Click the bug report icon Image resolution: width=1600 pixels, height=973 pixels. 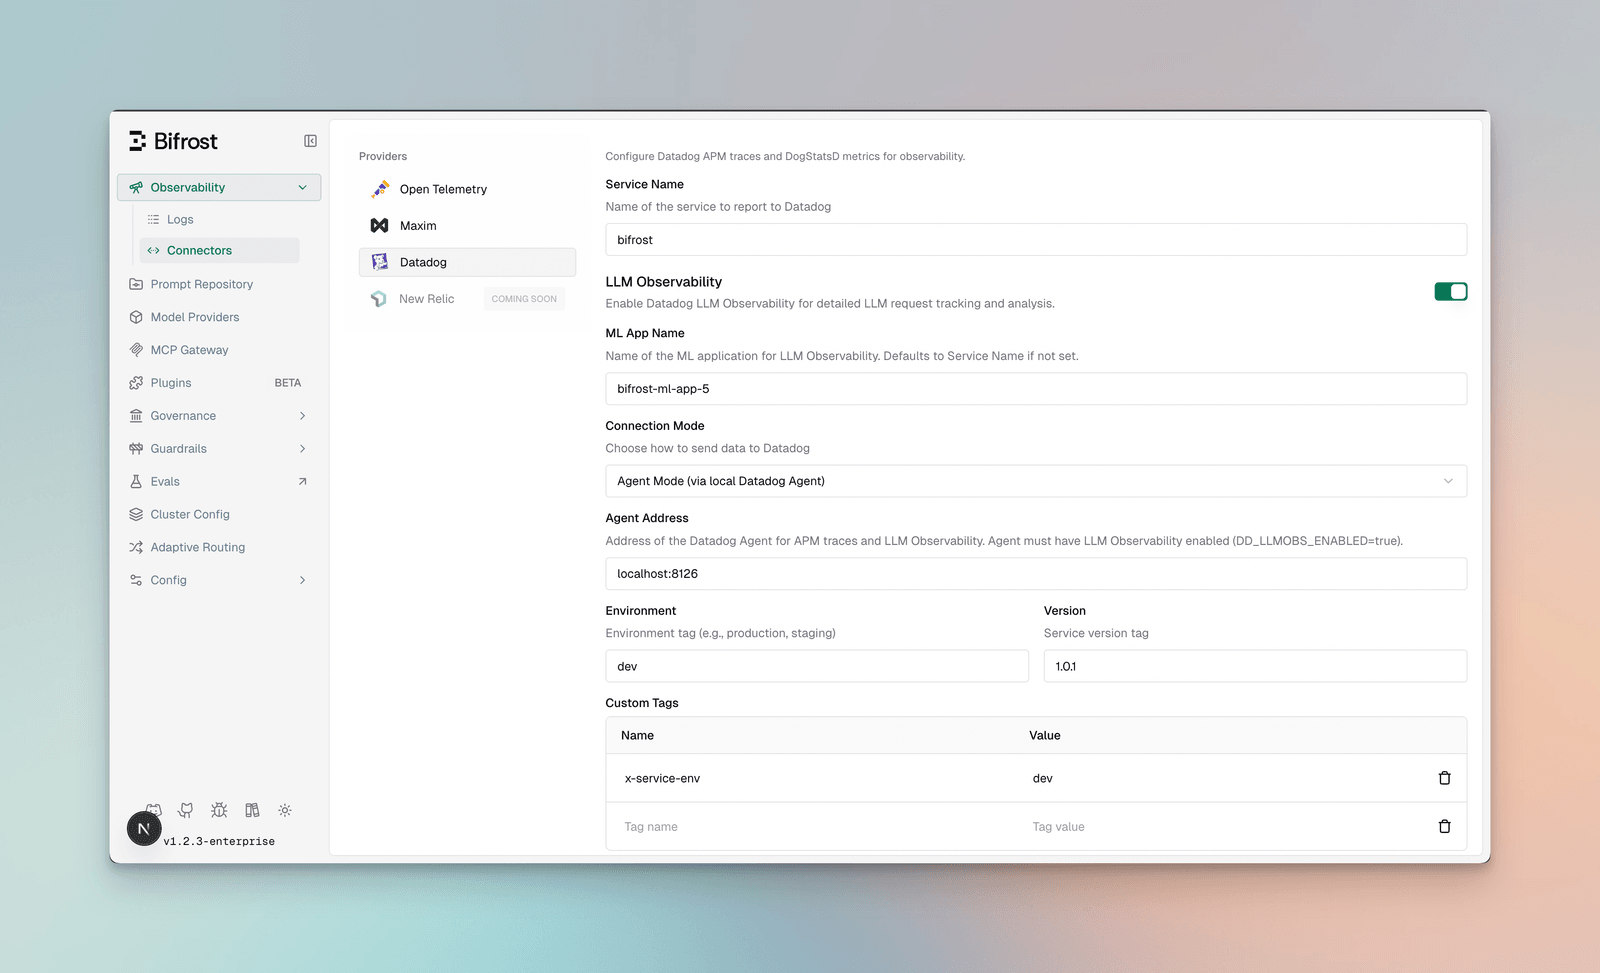coord(219,810)
